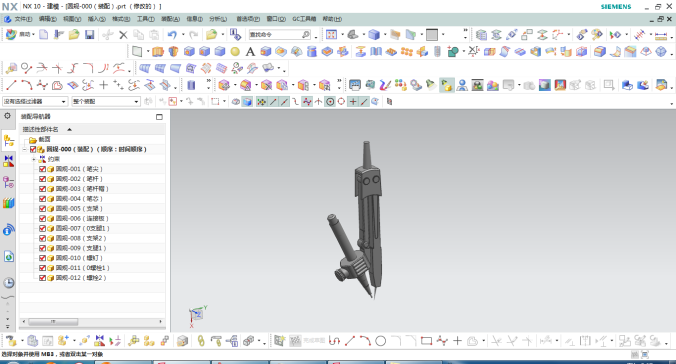The width and height of the screenshot is (676, 364).
Task: Uncheck the 圆规-006 component checkbox
Action: pyautogui.click(x=42, y=219)
